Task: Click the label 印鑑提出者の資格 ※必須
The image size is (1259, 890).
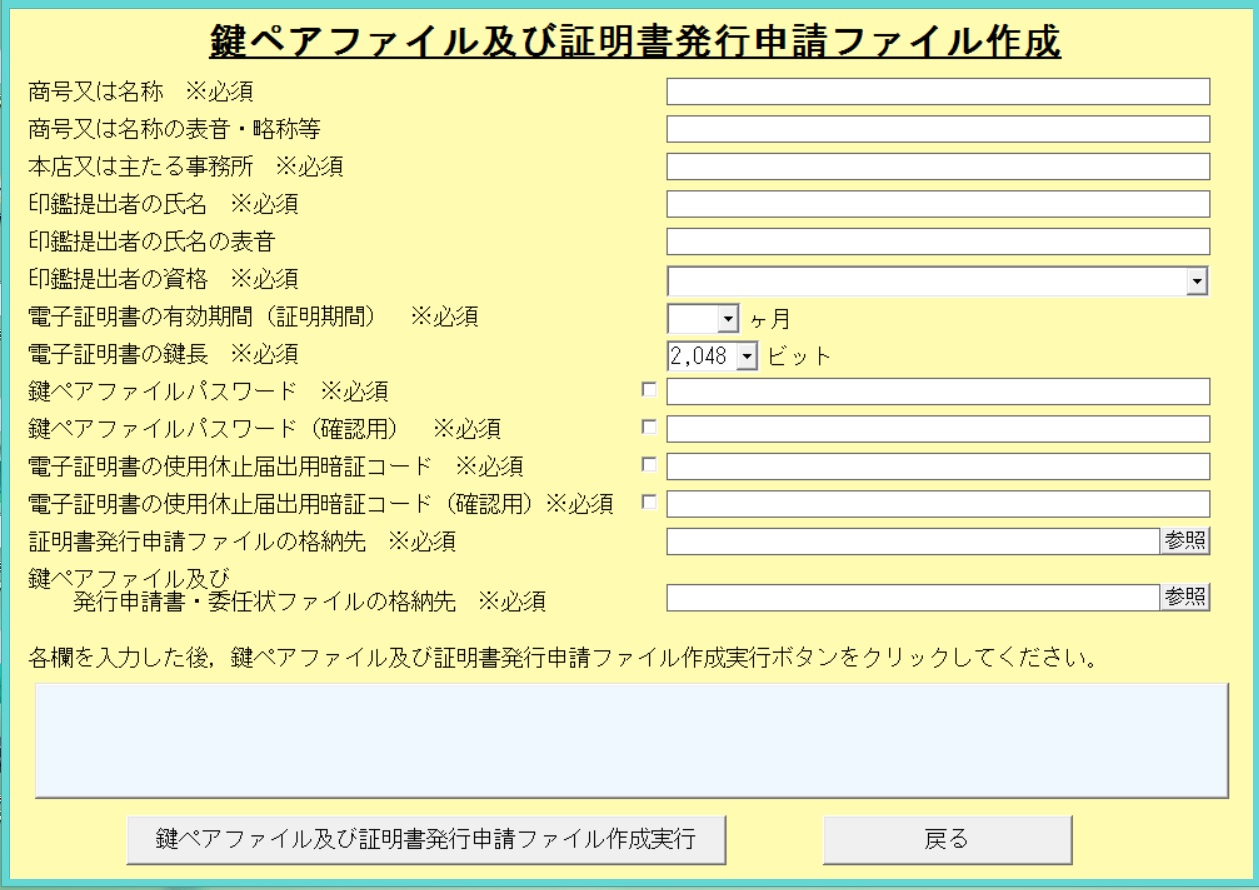Action: pyautogui.click(x=162, y=279)
